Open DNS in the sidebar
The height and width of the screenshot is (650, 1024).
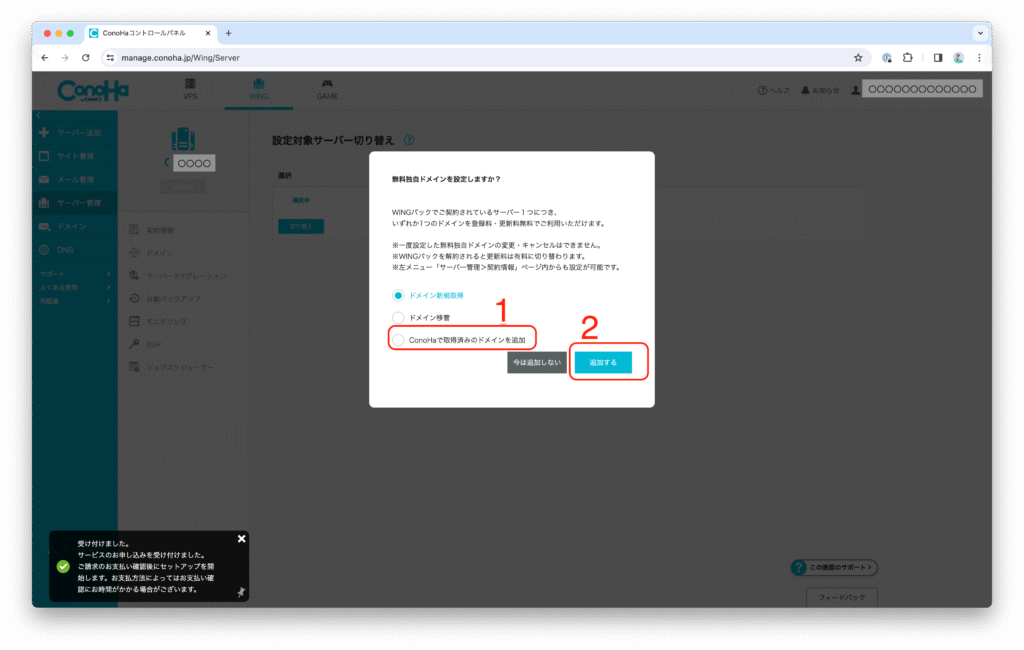(x=76, y=250)
